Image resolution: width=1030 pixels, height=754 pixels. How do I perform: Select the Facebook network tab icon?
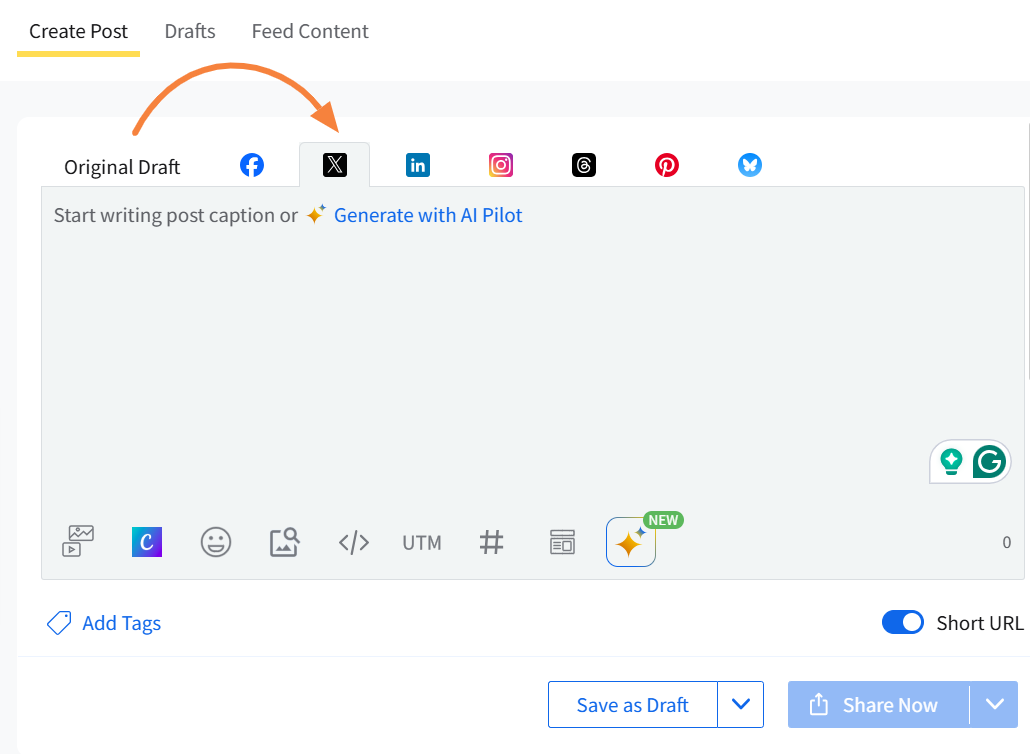tap(252, 165)
